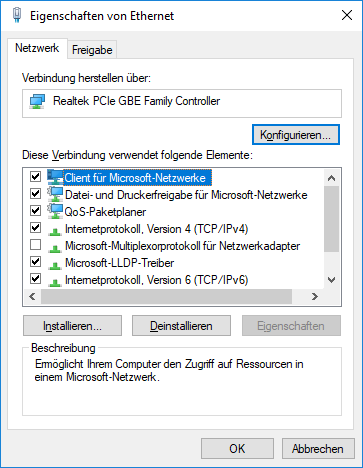Select Internetprotokoll, Version 4 (TCP/IPv4) entry
The height and width of the screenshot is (468, 363).
(156, 229)
